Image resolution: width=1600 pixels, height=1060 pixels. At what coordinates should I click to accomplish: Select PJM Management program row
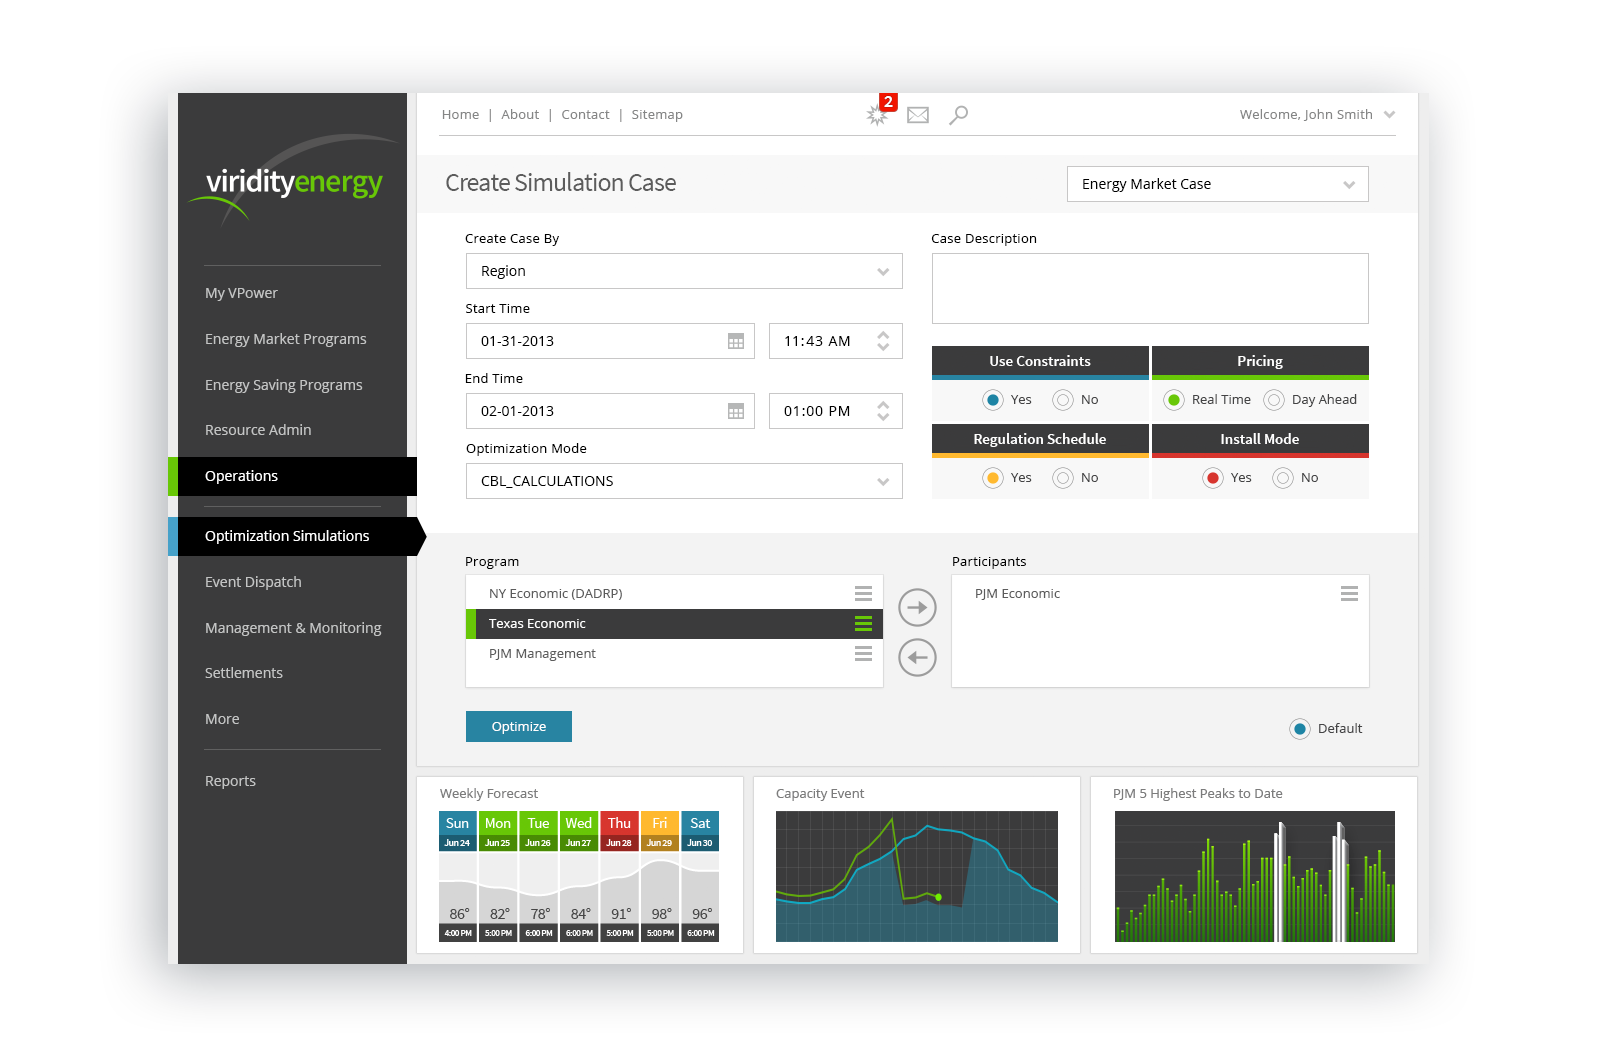(674, 653)
